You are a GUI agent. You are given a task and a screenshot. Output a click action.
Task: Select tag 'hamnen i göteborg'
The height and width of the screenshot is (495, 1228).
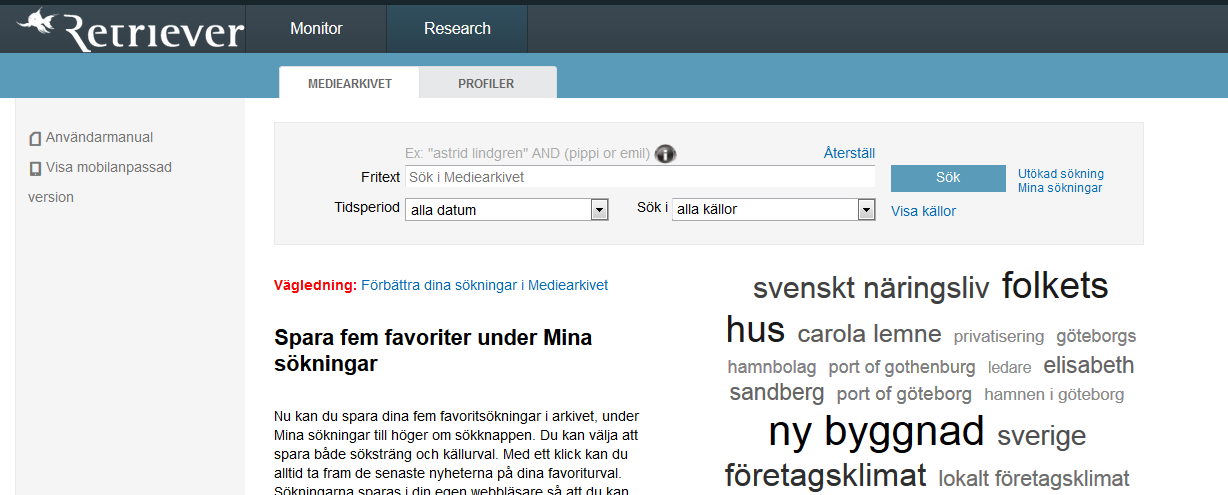(x=1054, y=394)
